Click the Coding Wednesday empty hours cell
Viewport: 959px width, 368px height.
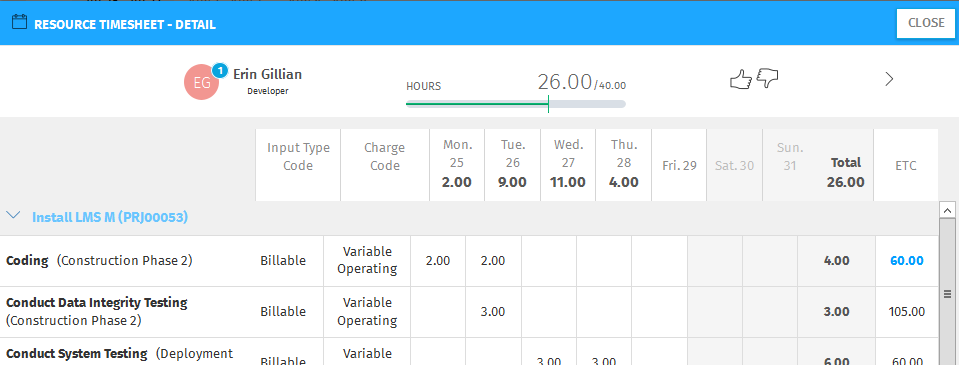(x=549, y=261)
